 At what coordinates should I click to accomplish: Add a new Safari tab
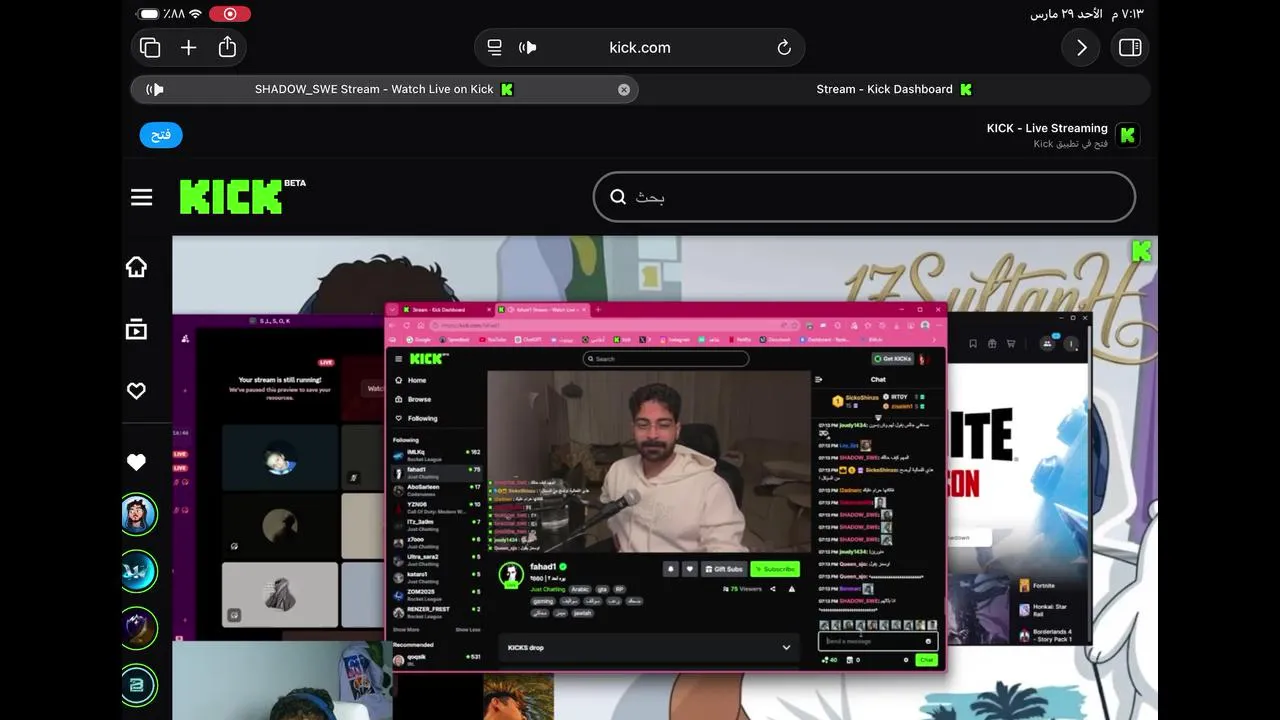[x=188, y=47]
